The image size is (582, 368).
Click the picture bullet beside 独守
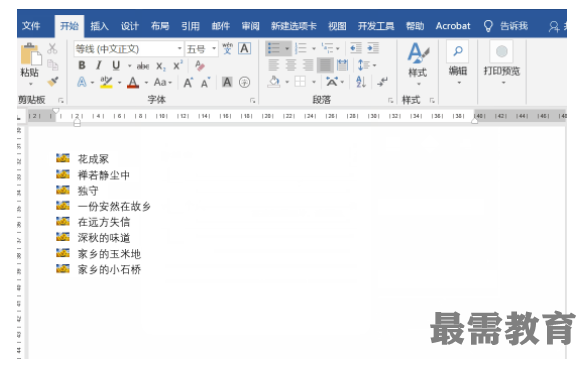(x=63, y=190)
